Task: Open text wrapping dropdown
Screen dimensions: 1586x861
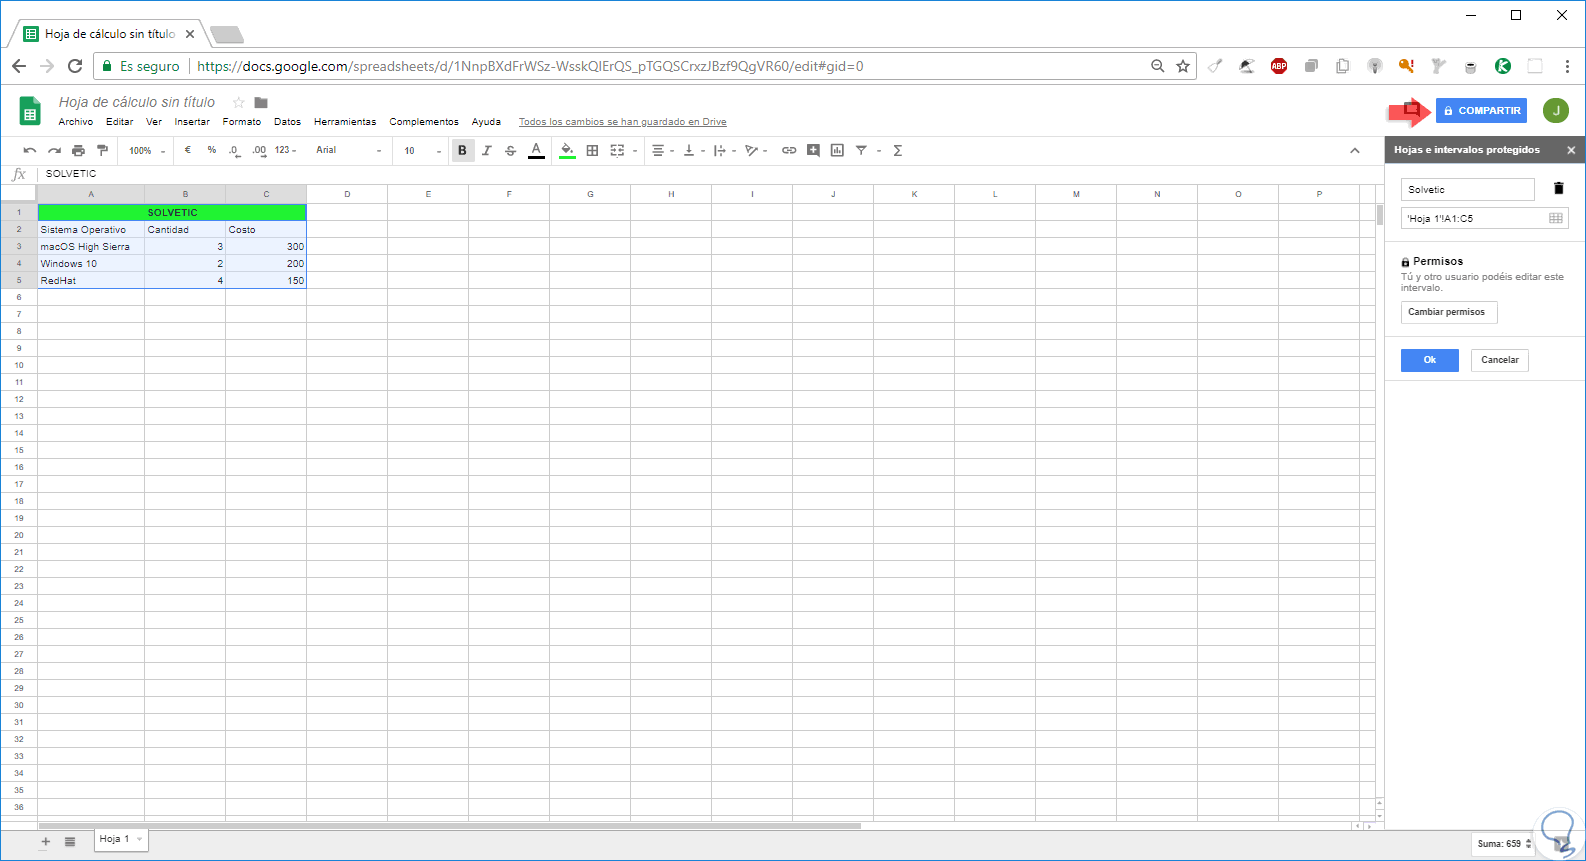Action: [x=724, y=151]
